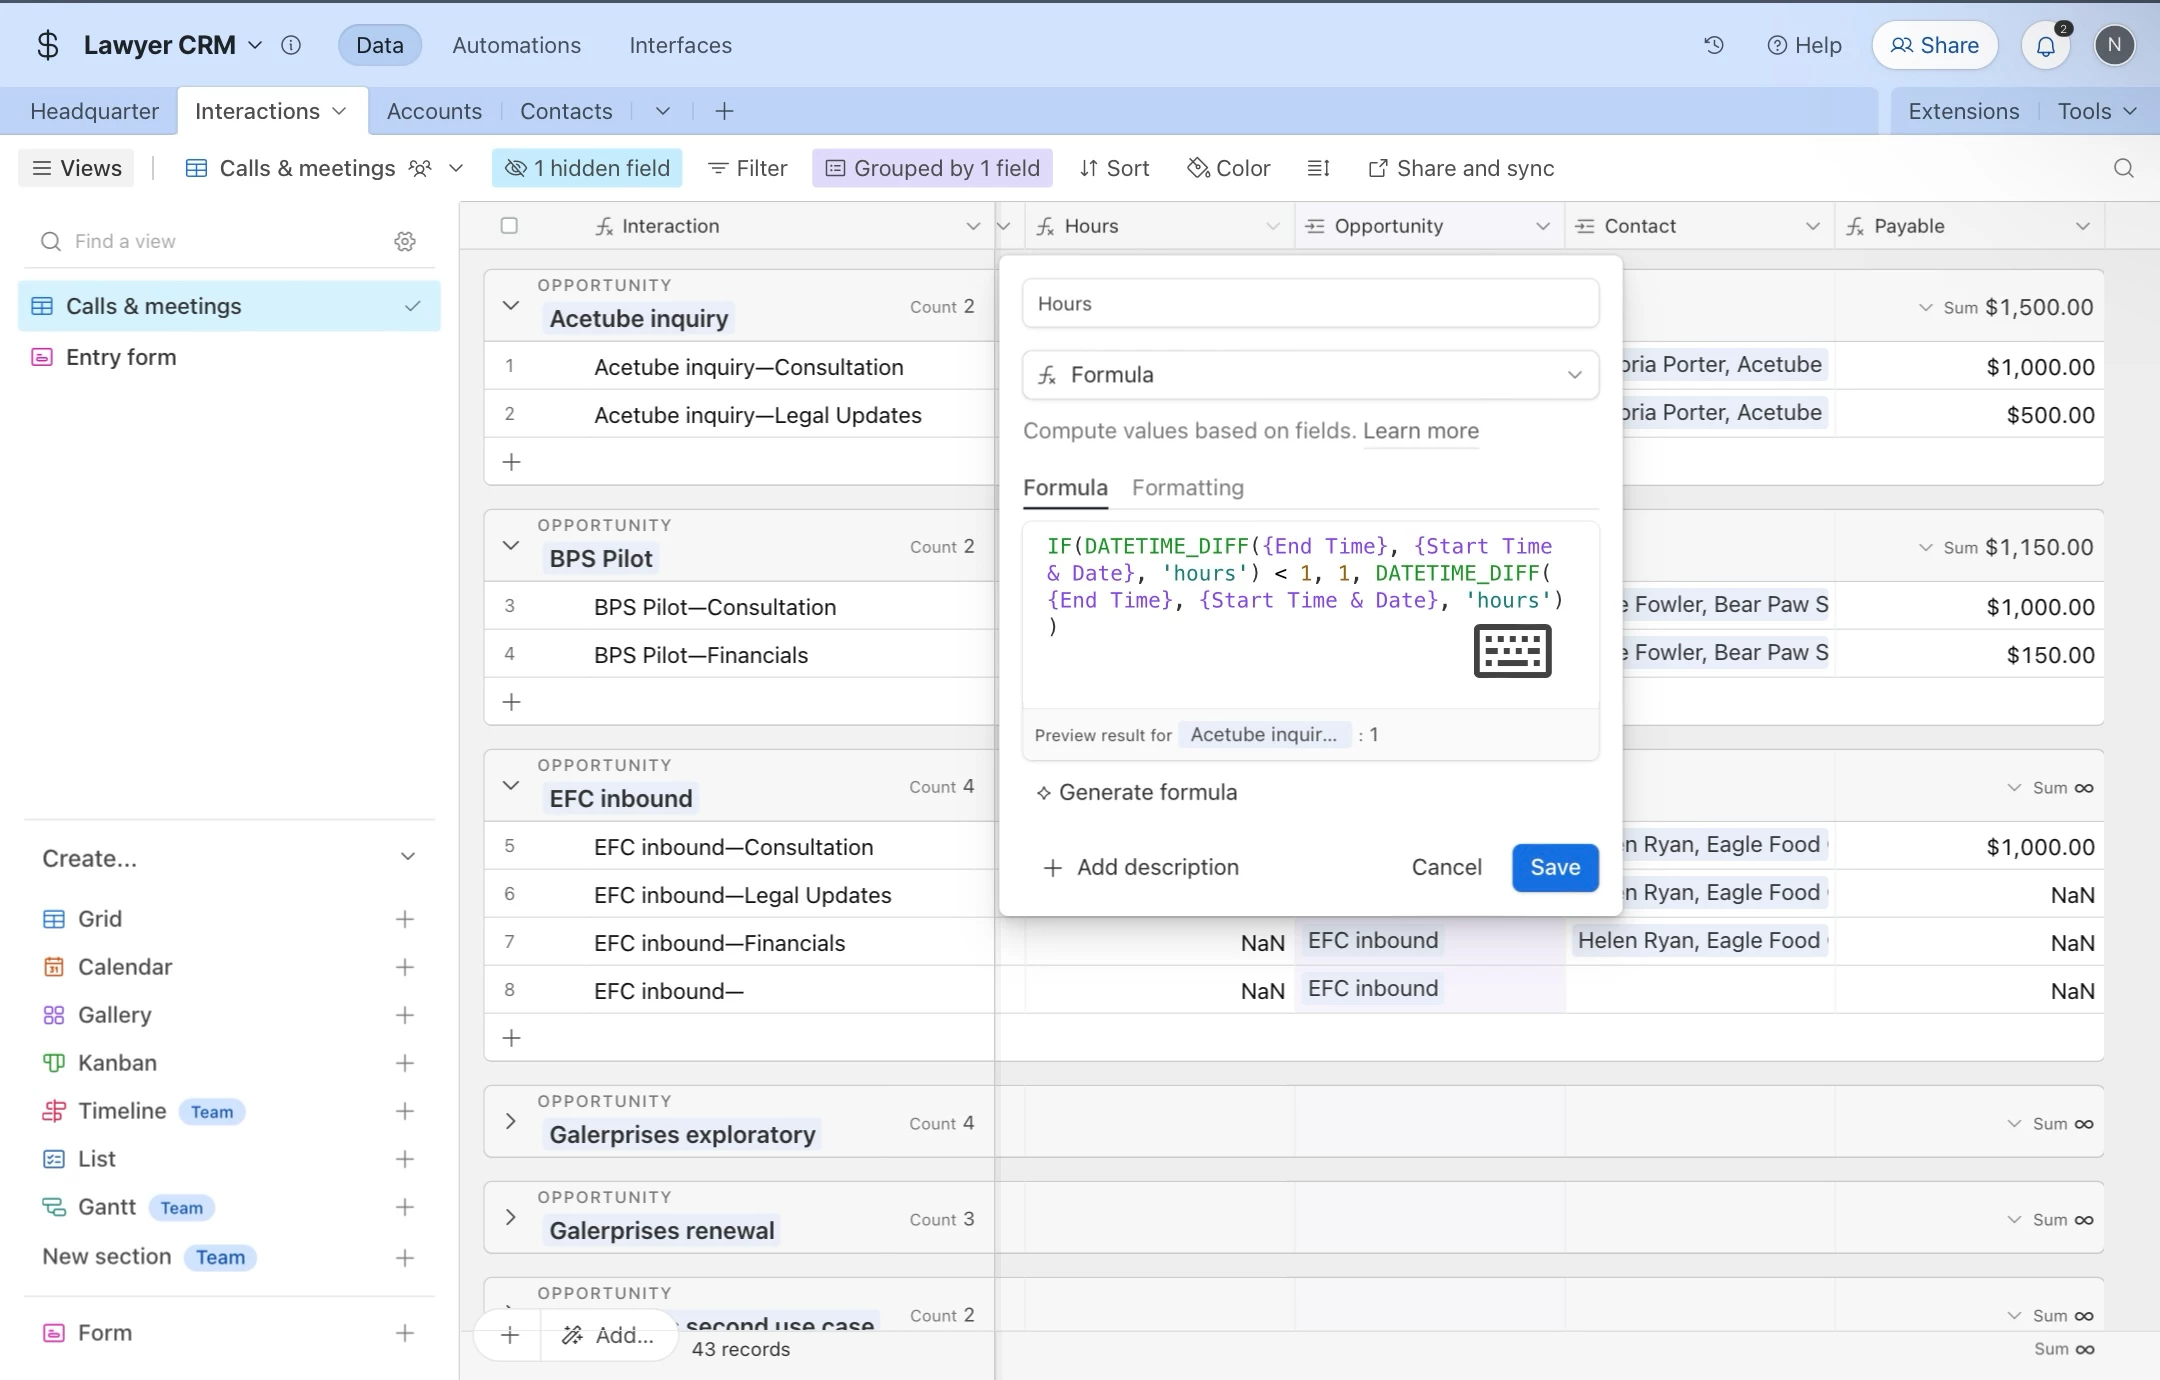Add a new Kanban view
The image size is (2160, 1380).
tap(404, 1063)
